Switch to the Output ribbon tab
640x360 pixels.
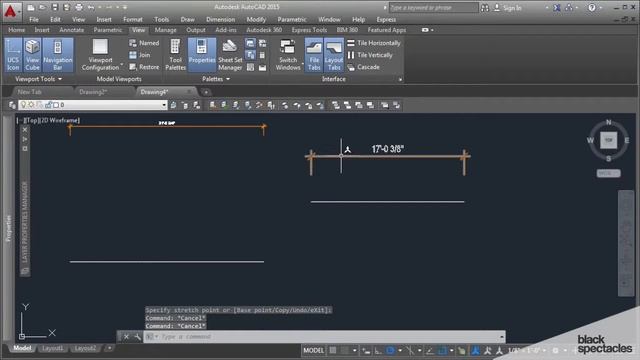pyautogui.click(x=196, y=30)
